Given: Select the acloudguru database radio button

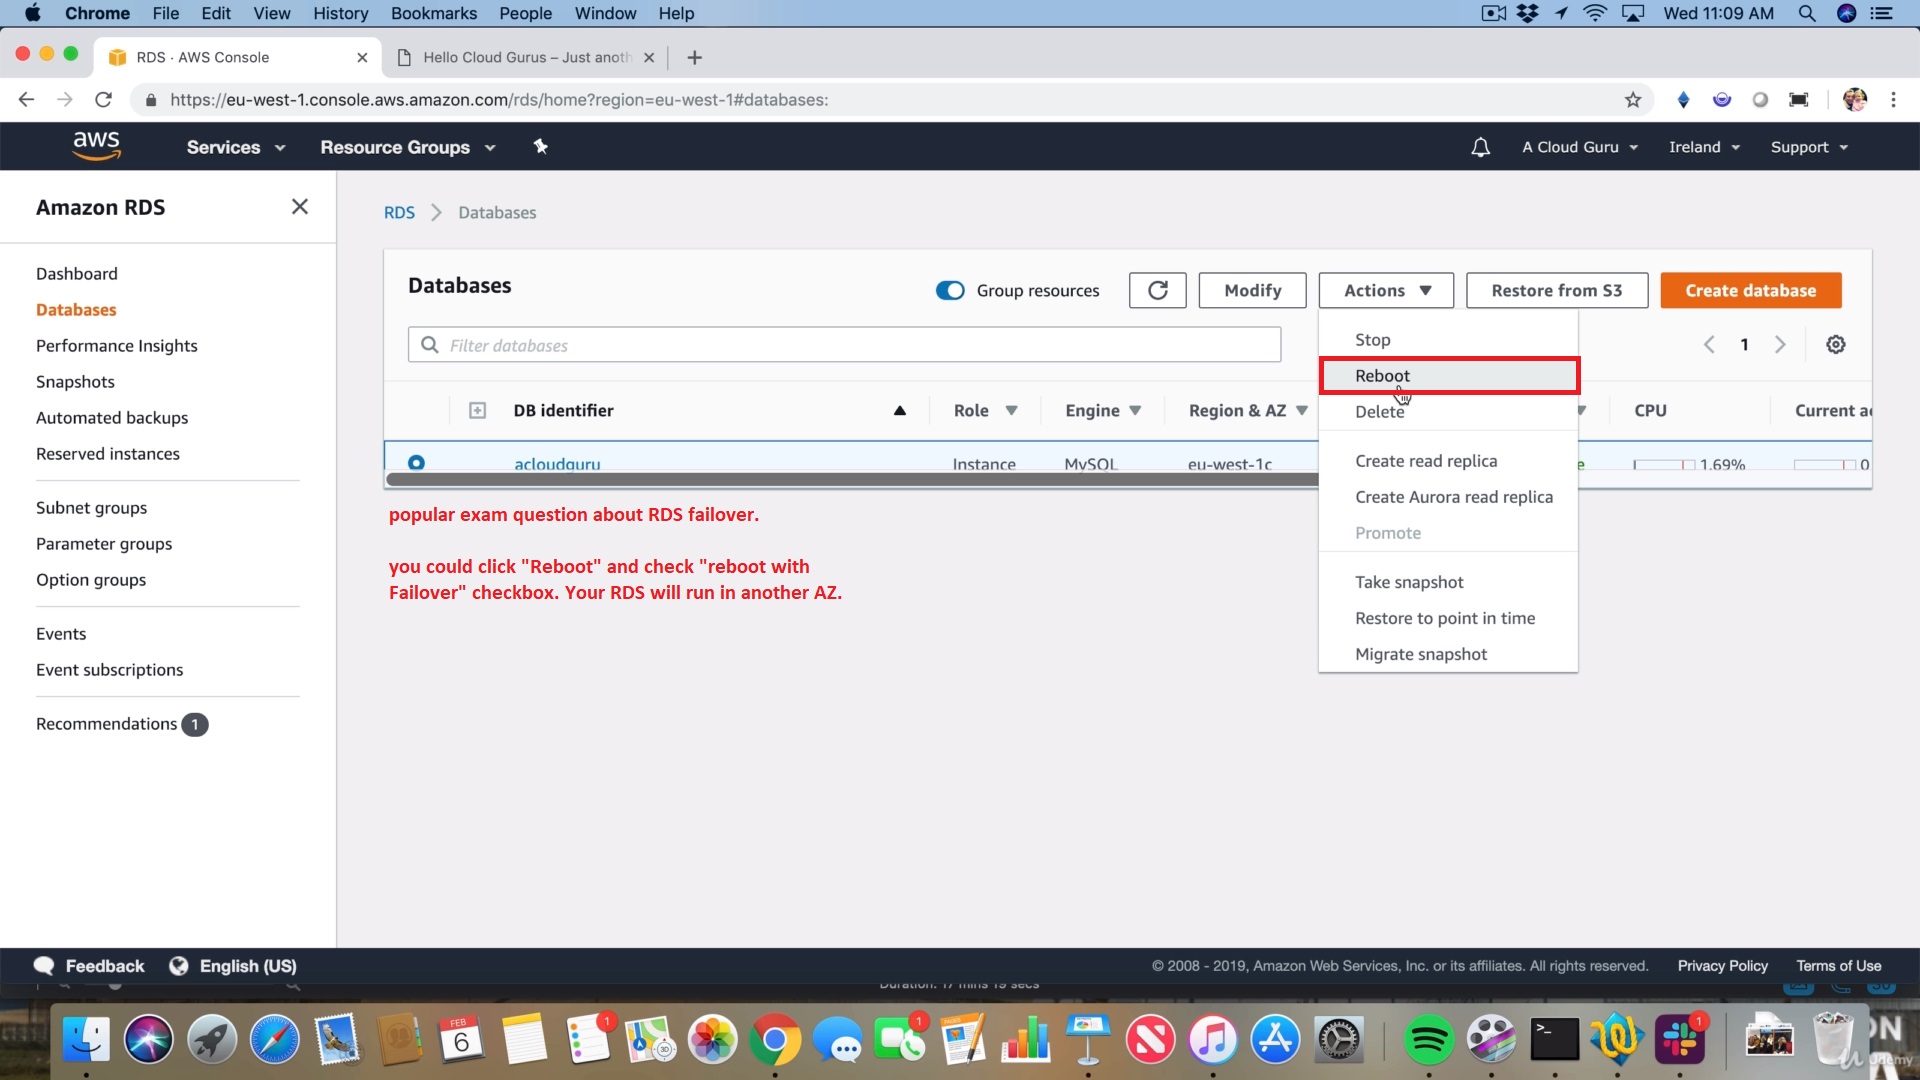Looking at the screenshot, I should point(416,462).
